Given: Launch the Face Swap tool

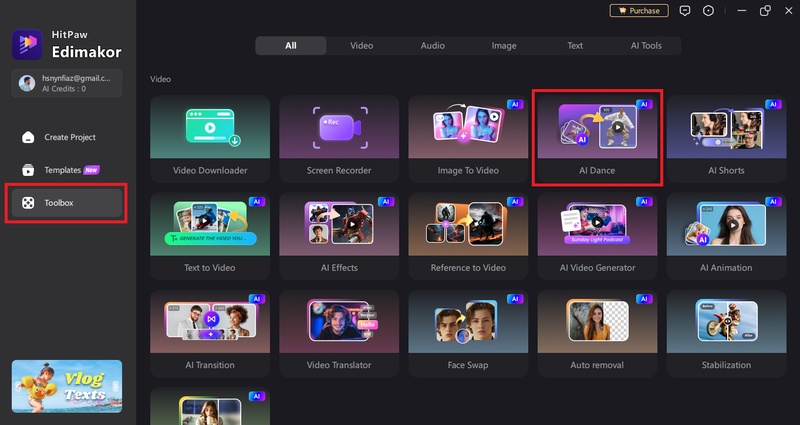Looking at the screenshot, I should click(x=468, y=333).
